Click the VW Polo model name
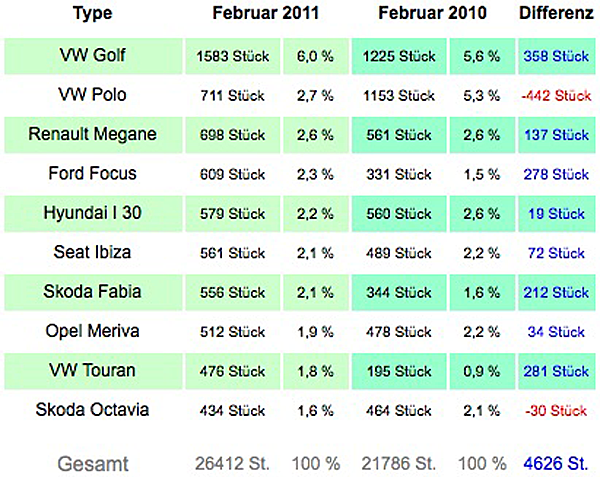The image size is (600, 477). 92,95
